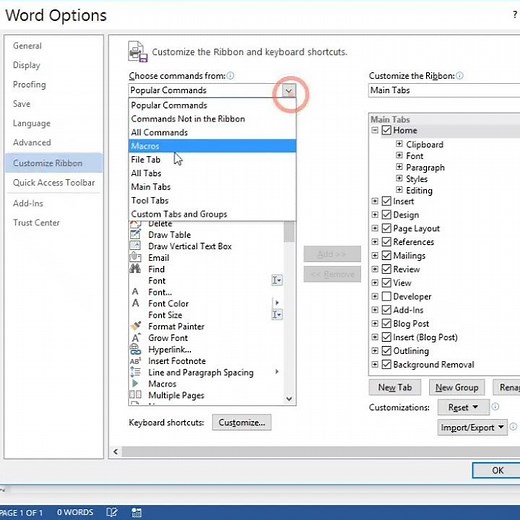Click the Customize Ribbon header icon
Viewport: 520px width, 520px height.
(138, 52)
